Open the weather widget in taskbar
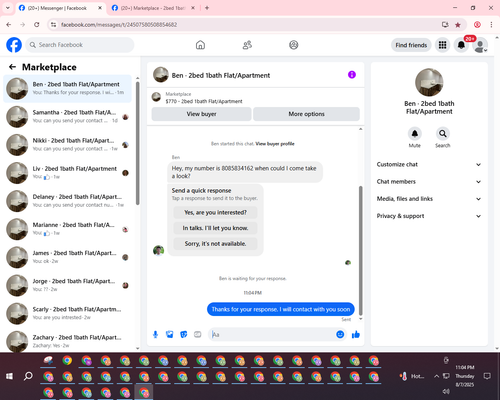Viewport: 500px width, 400px height. click(x=413, y=376)
